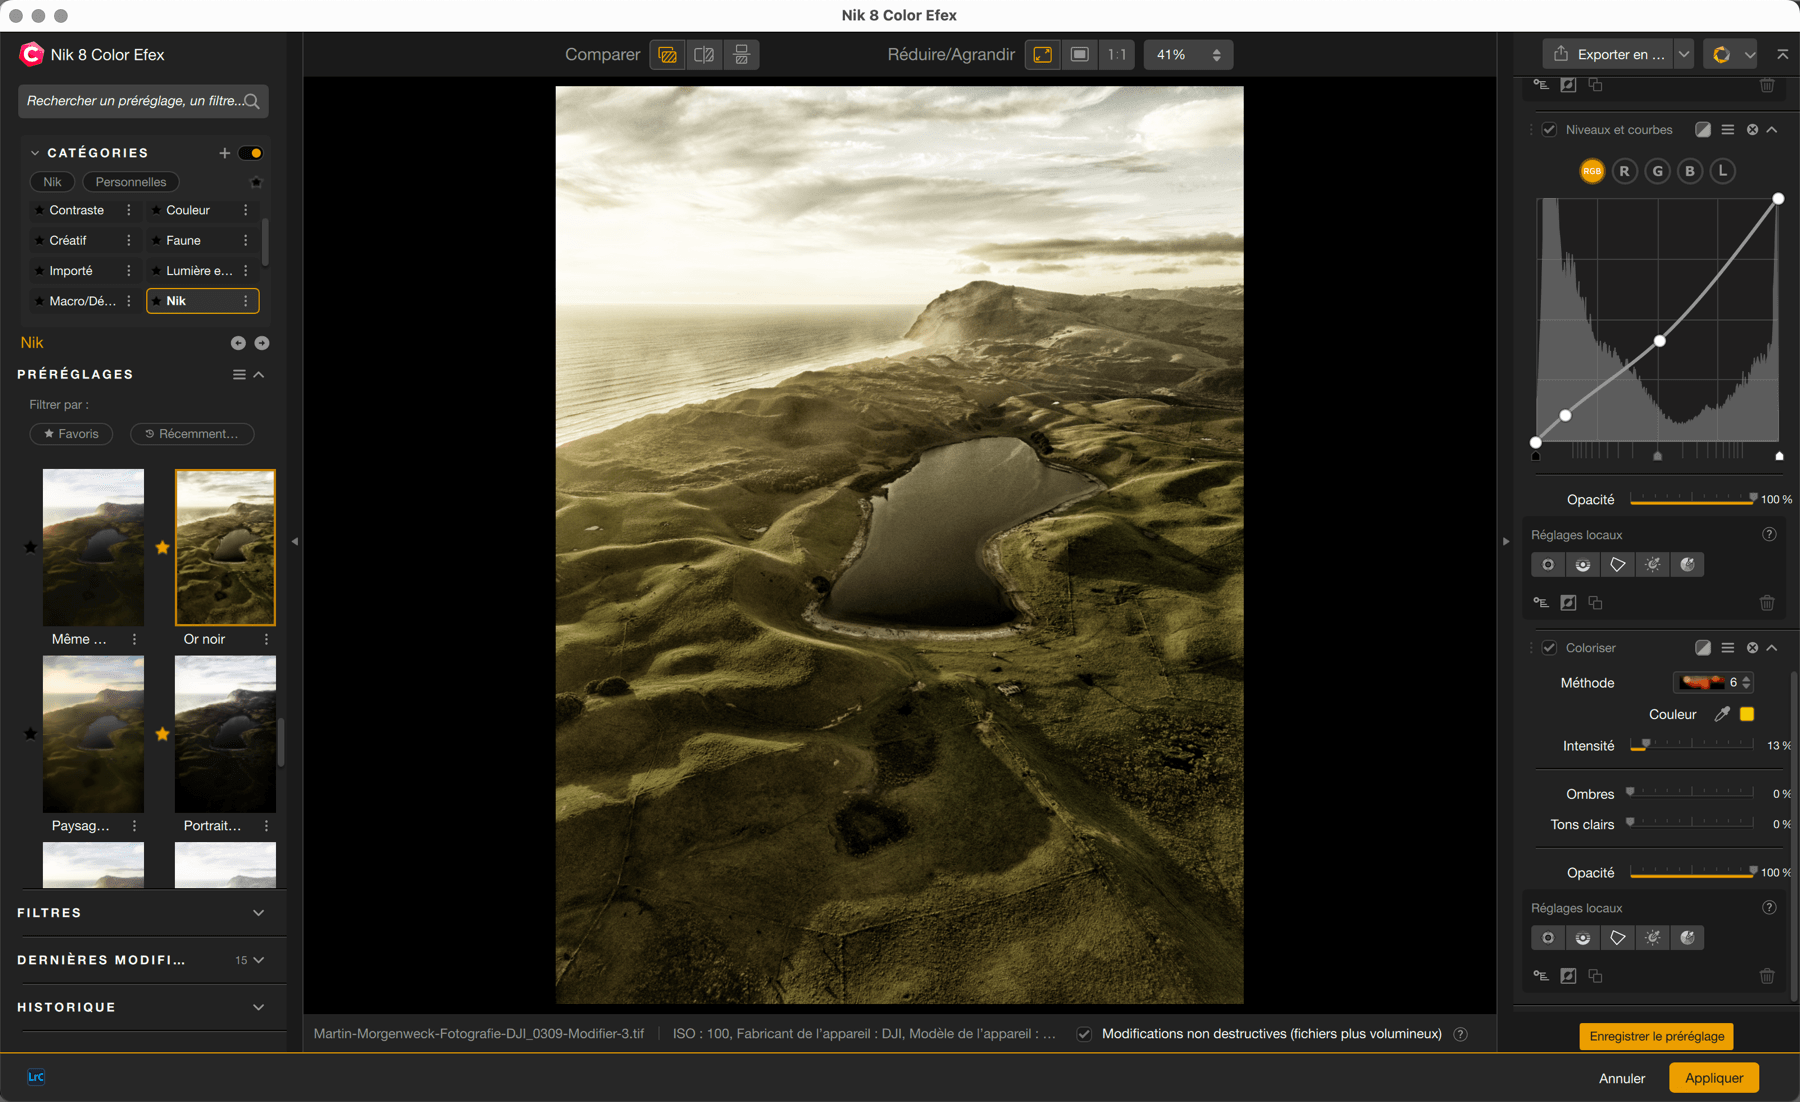Click Exporter en button
Image resolution: width=1800 pixels, height=1102 pixels.
click(x=1608, y=55)
